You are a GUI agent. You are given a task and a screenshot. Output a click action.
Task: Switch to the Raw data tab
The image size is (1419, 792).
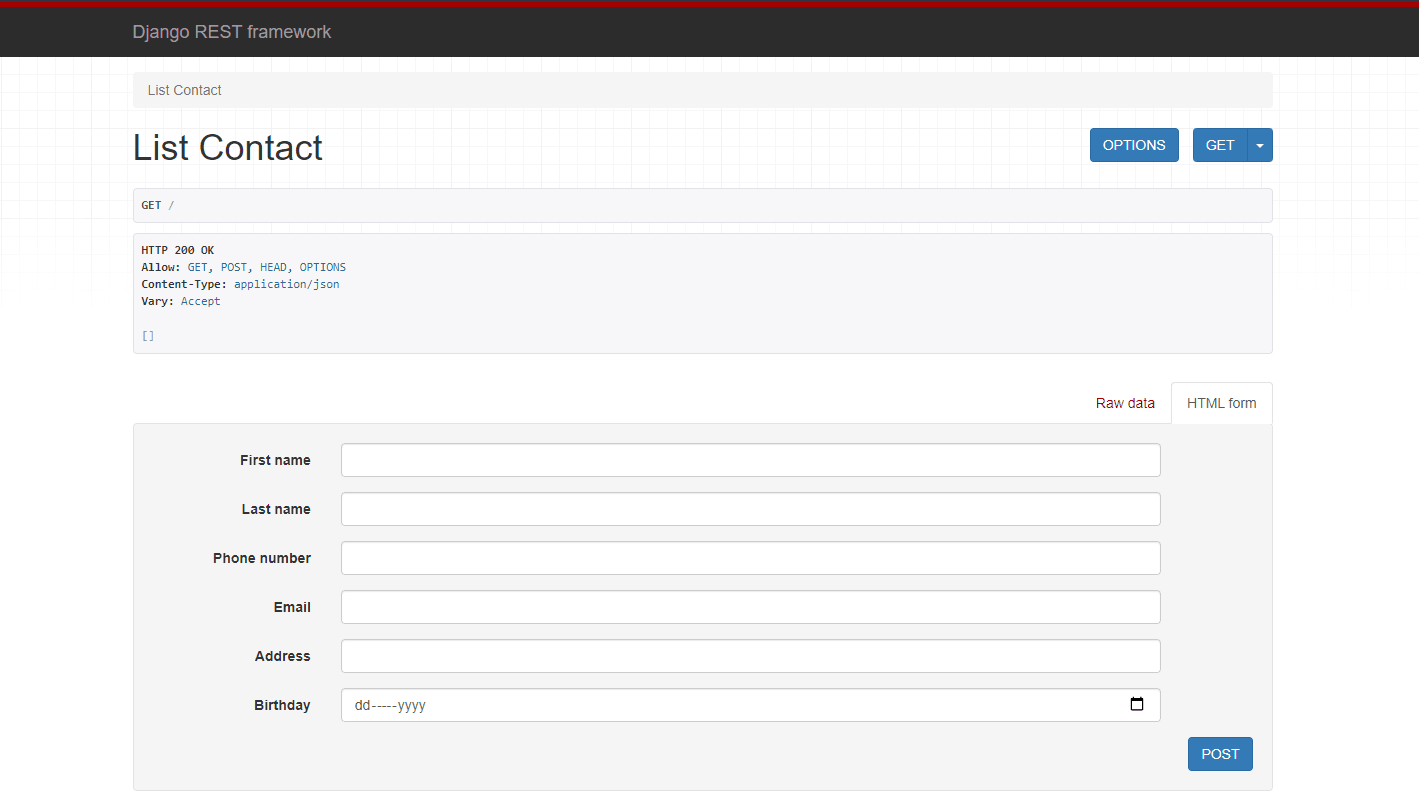pos(1125,403)
